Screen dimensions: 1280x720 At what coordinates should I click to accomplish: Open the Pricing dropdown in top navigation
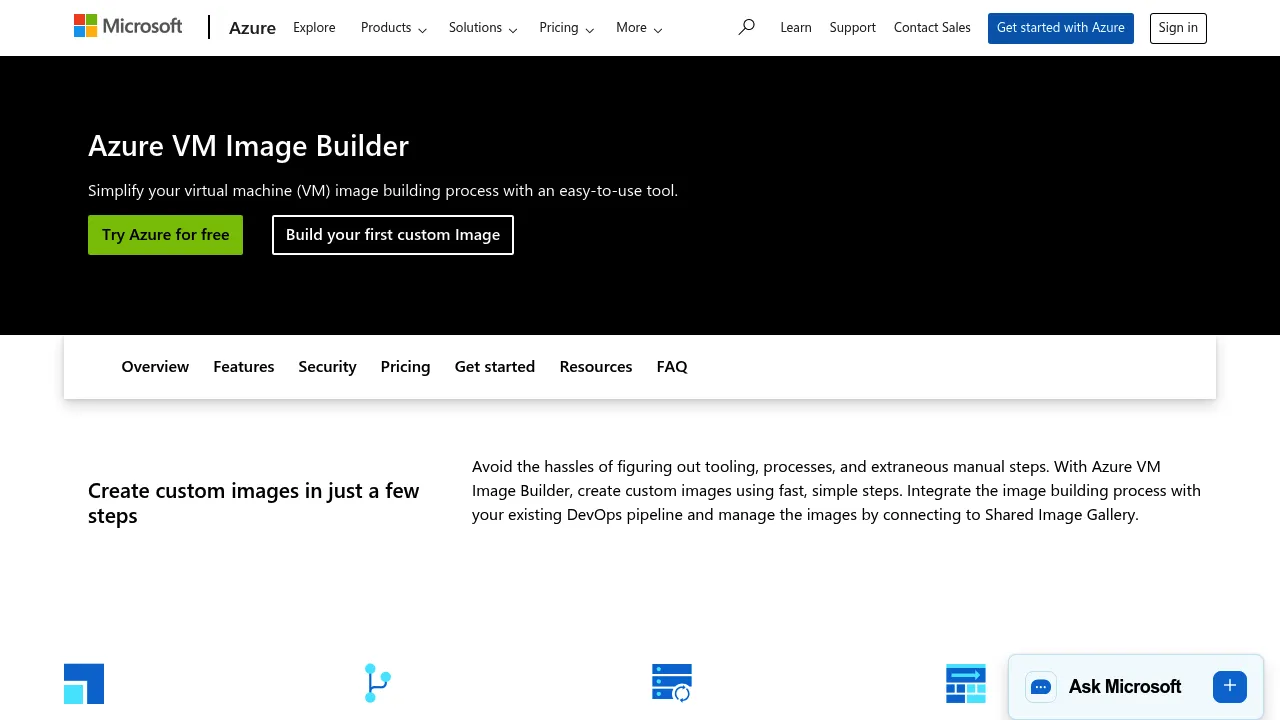click(567, 28)
